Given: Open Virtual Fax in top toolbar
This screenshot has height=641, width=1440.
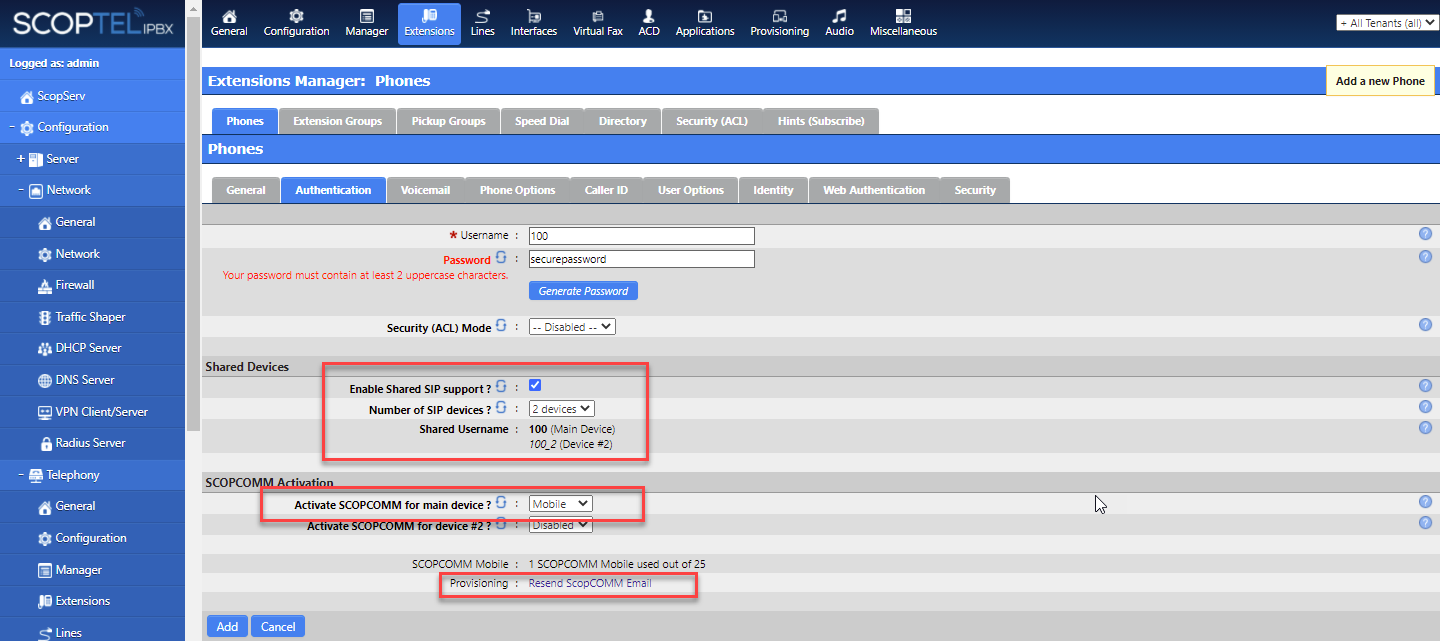Looking at the screenshot, I should pyautogui.click(x=598, y=23).
